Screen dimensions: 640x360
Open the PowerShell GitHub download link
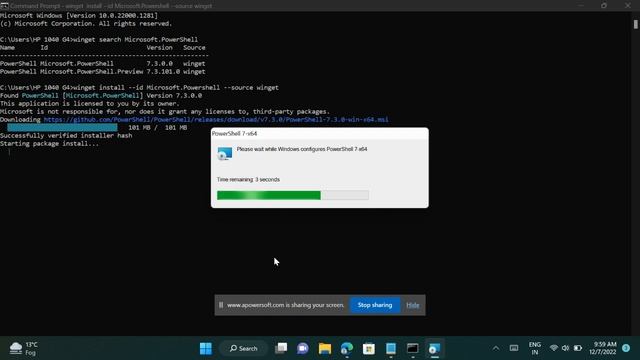[216, 120]
